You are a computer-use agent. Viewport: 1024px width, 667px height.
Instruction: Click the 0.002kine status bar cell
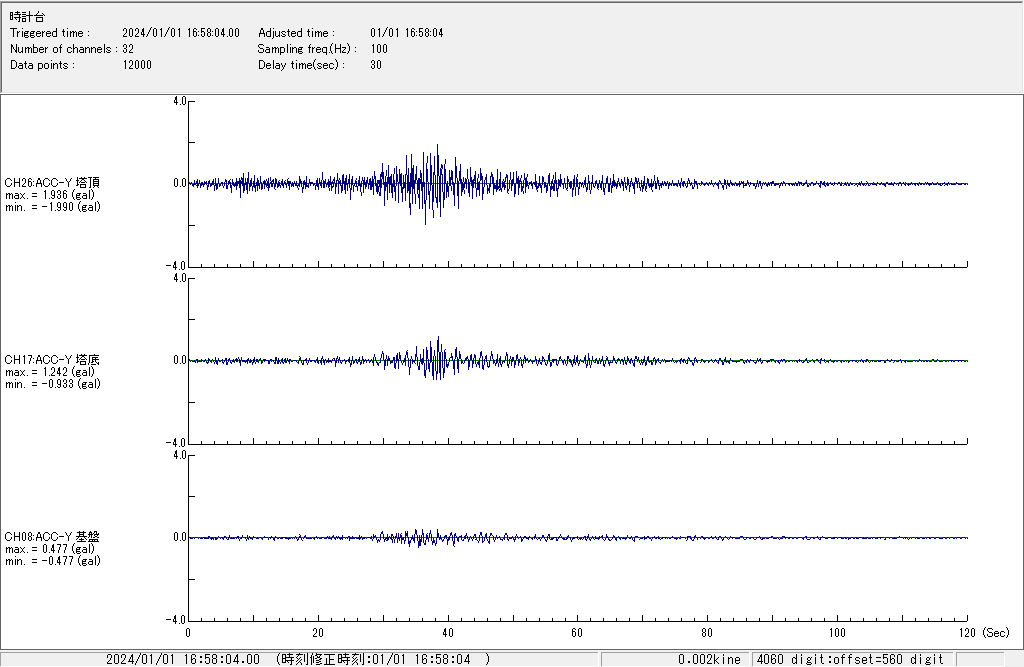(708, 659)
